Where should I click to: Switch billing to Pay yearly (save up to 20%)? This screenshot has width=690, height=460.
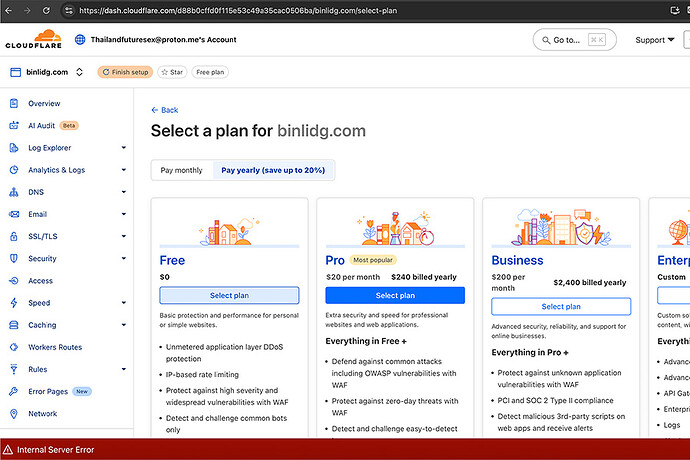click(273, 170)
